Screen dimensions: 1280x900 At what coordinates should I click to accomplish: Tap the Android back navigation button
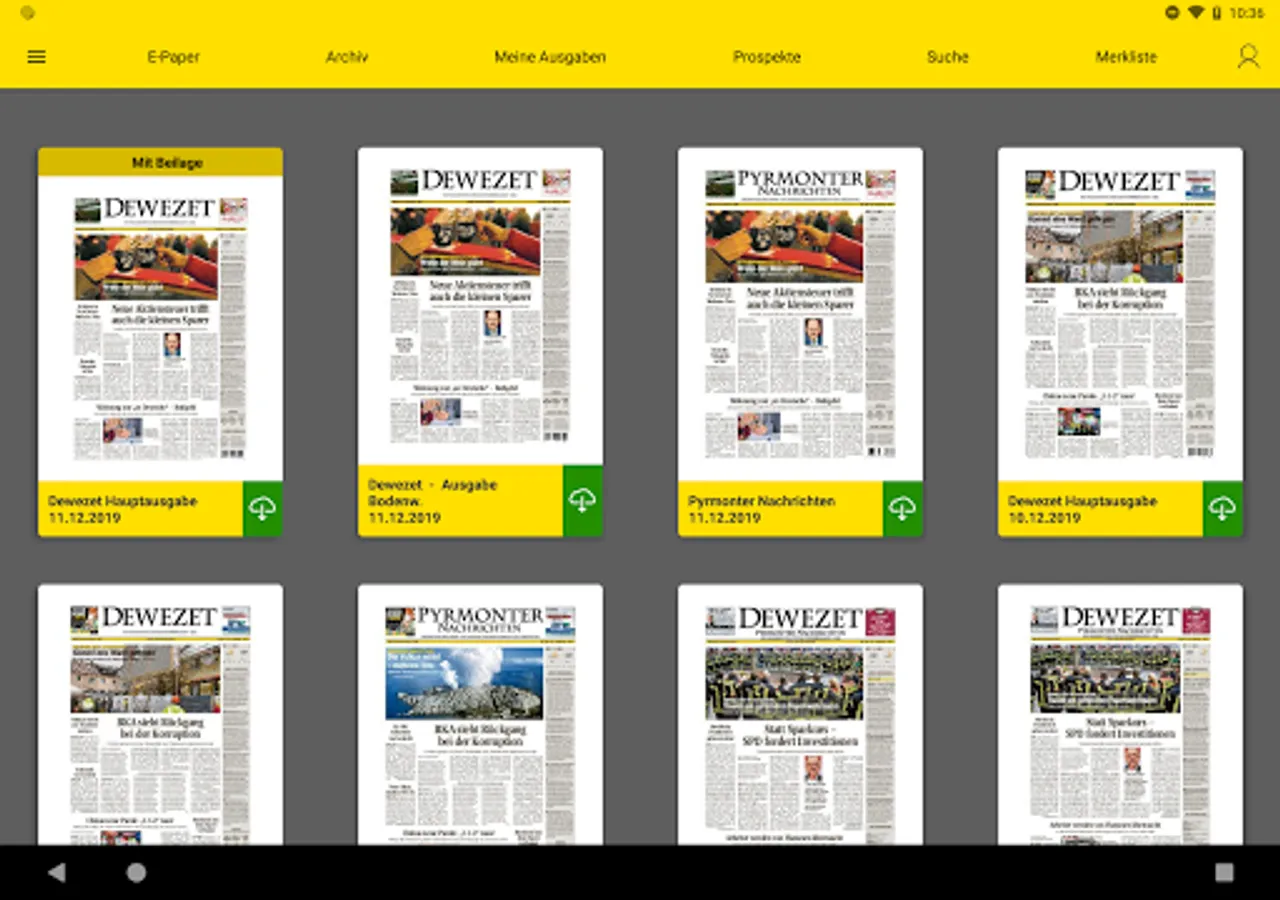click(57, 873)
